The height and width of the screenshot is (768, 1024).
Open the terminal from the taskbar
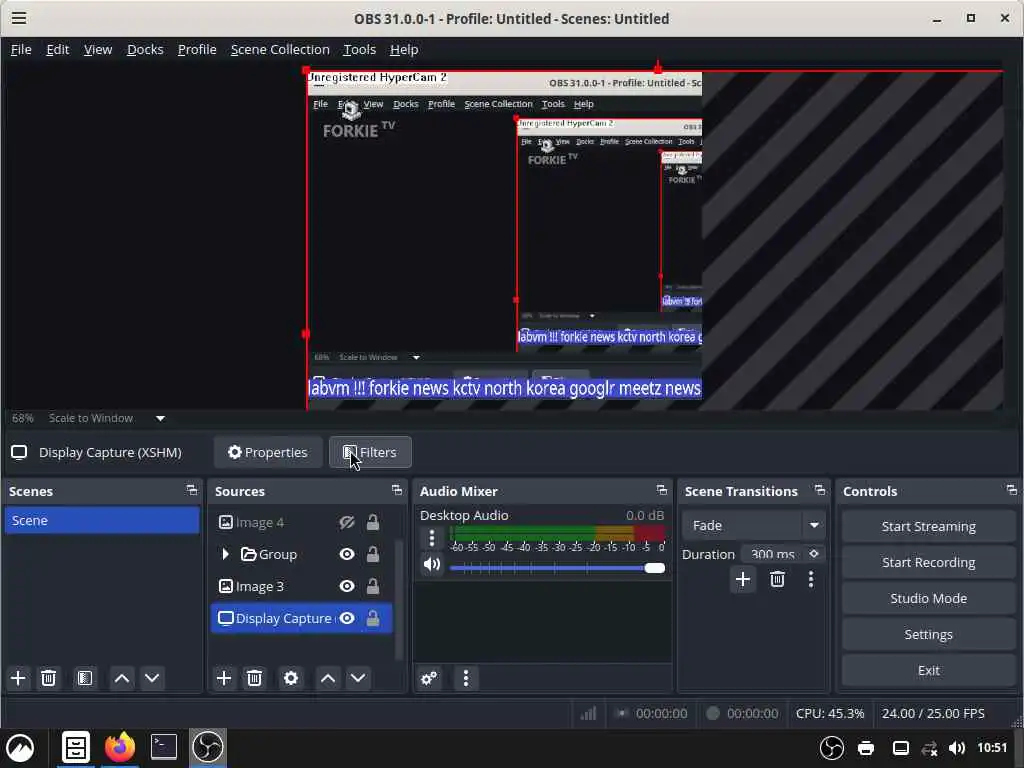tap(163, 747)
